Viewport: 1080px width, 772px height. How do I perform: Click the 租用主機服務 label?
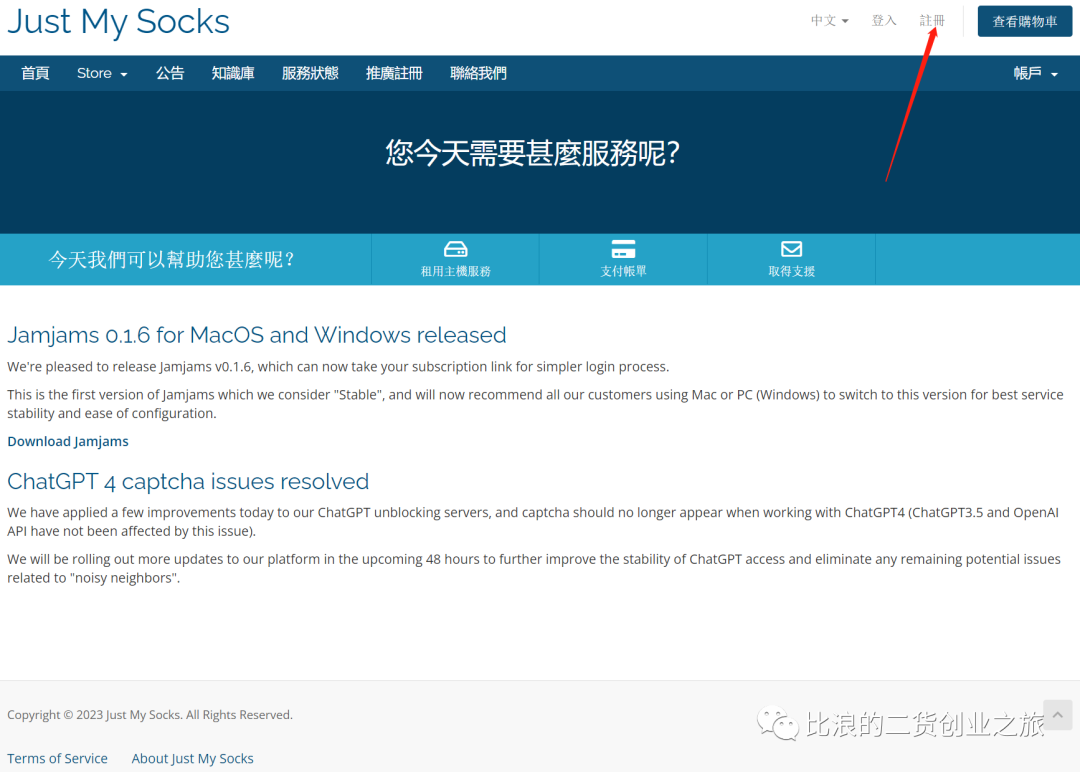point(455,271)
